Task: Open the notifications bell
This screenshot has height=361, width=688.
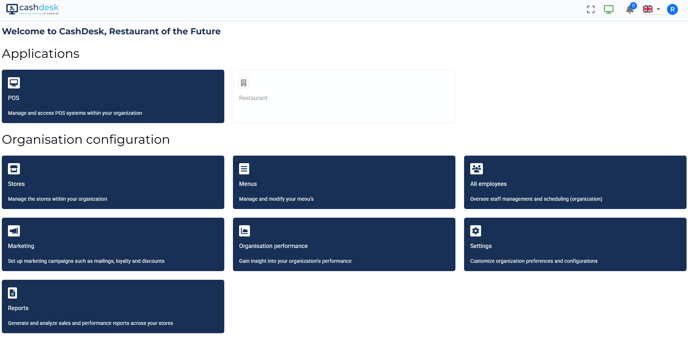Action: coord(630,9)
